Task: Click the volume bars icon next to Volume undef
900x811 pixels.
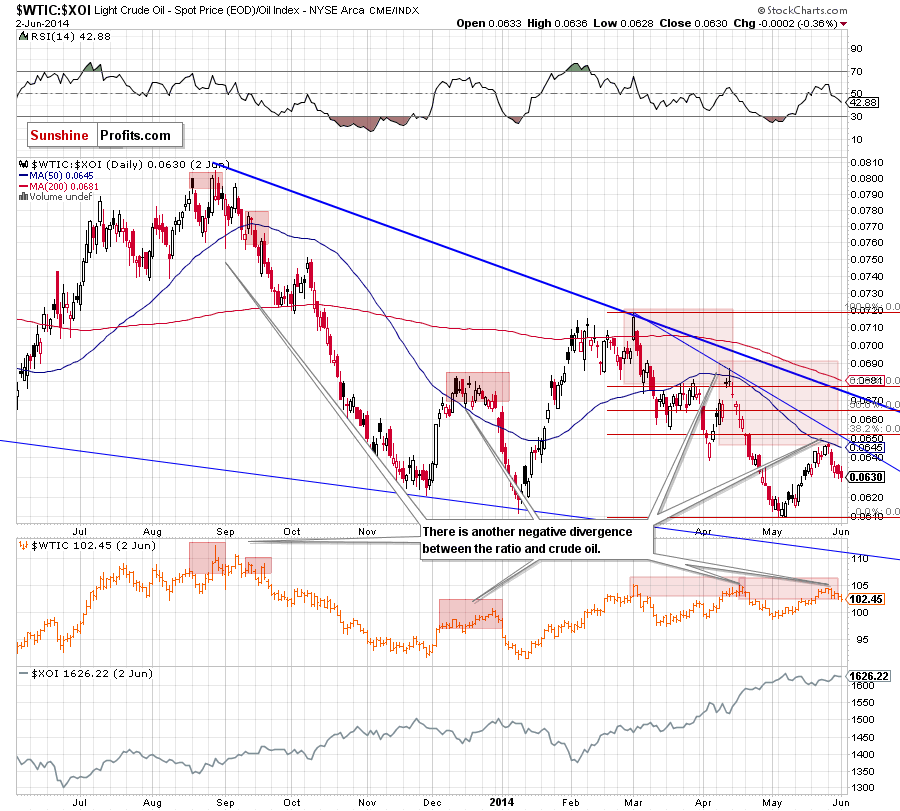Action: point(23,197)
